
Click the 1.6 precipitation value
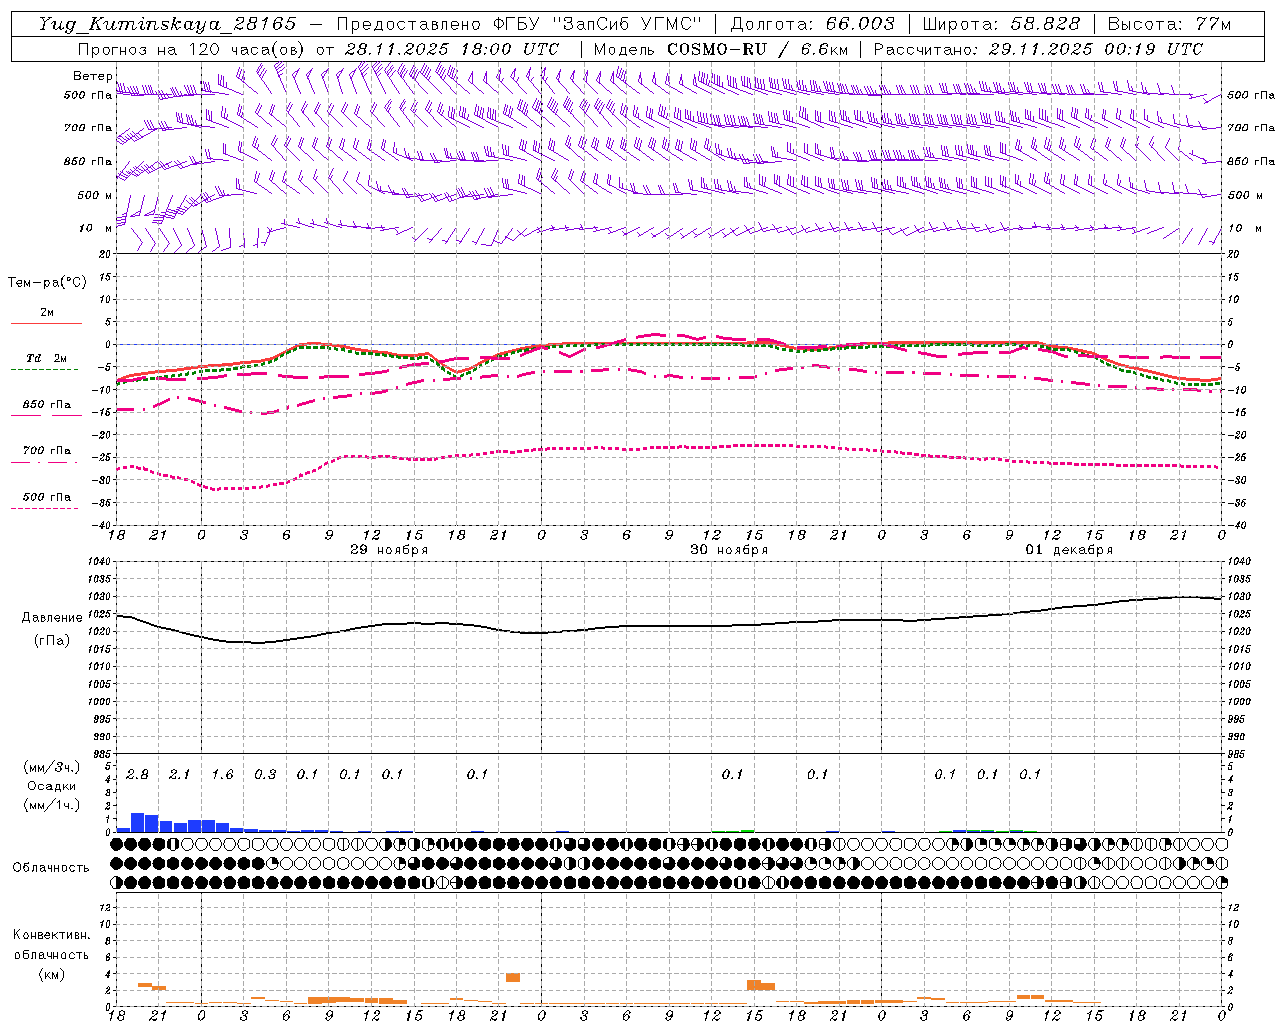pos(222,775)
